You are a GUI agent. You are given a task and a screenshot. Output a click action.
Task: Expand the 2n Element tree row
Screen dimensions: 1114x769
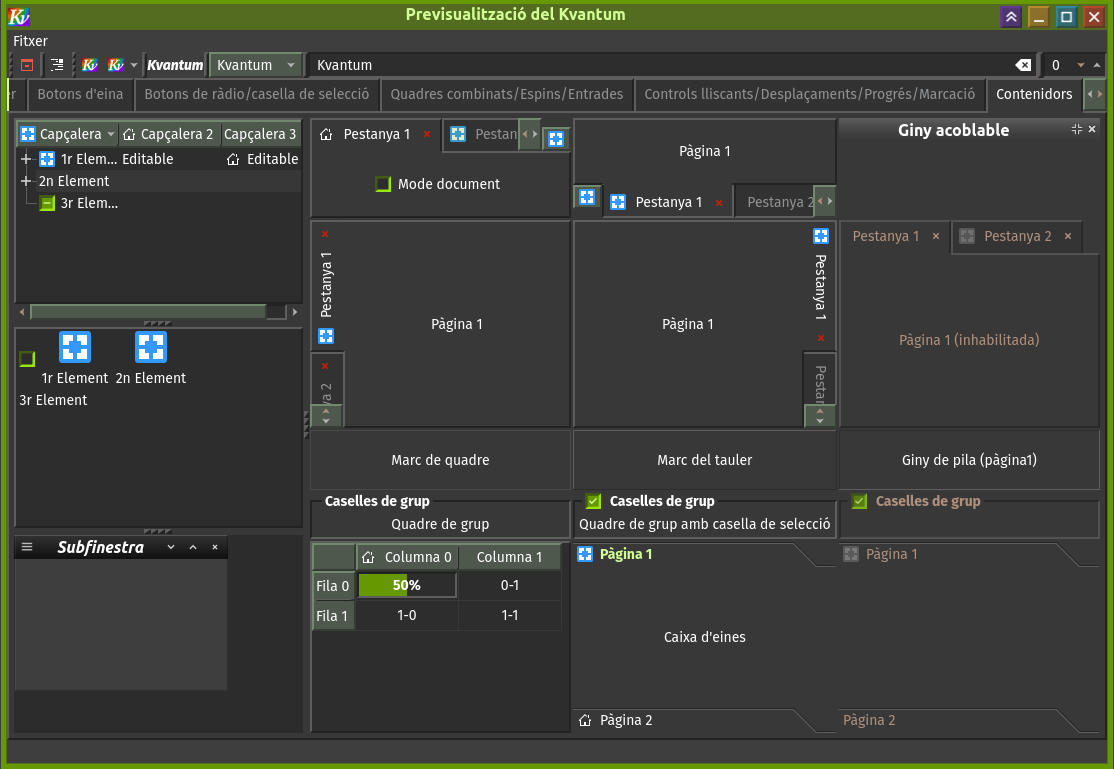[x=26, y=181]
